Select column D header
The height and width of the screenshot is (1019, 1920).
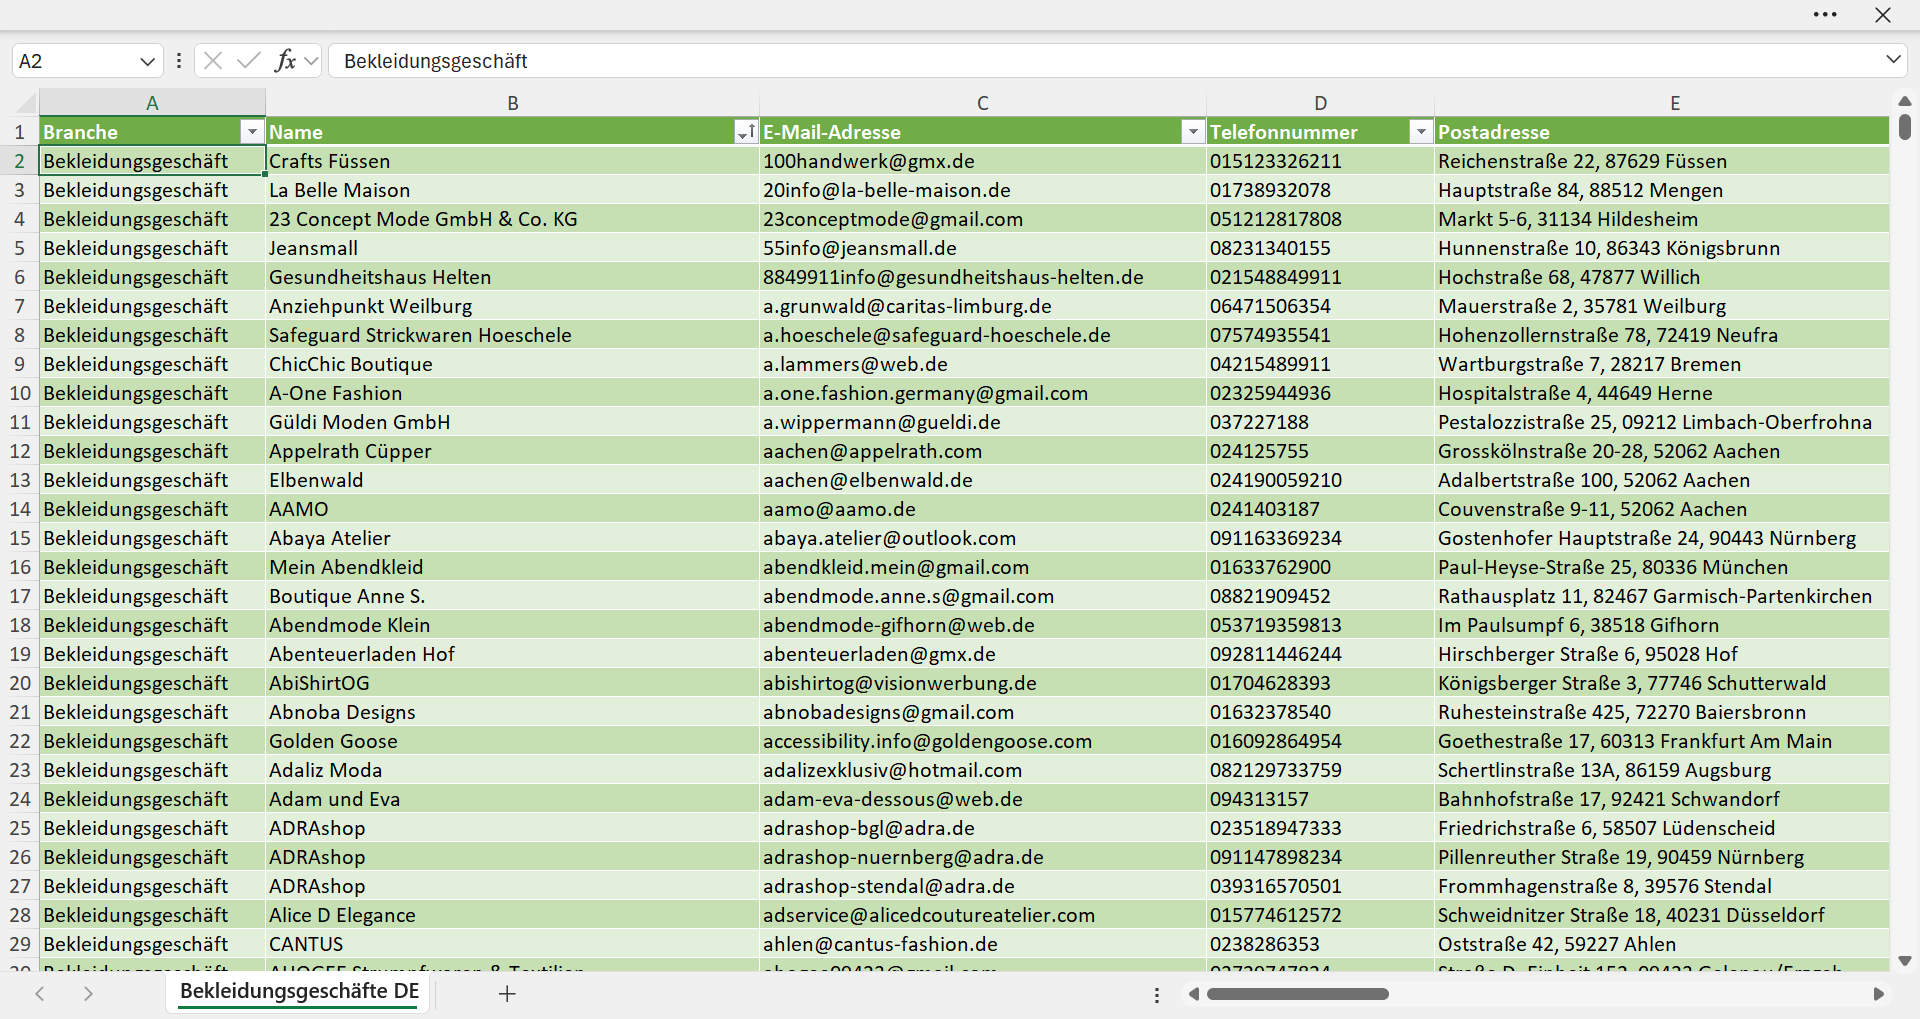1321,103
